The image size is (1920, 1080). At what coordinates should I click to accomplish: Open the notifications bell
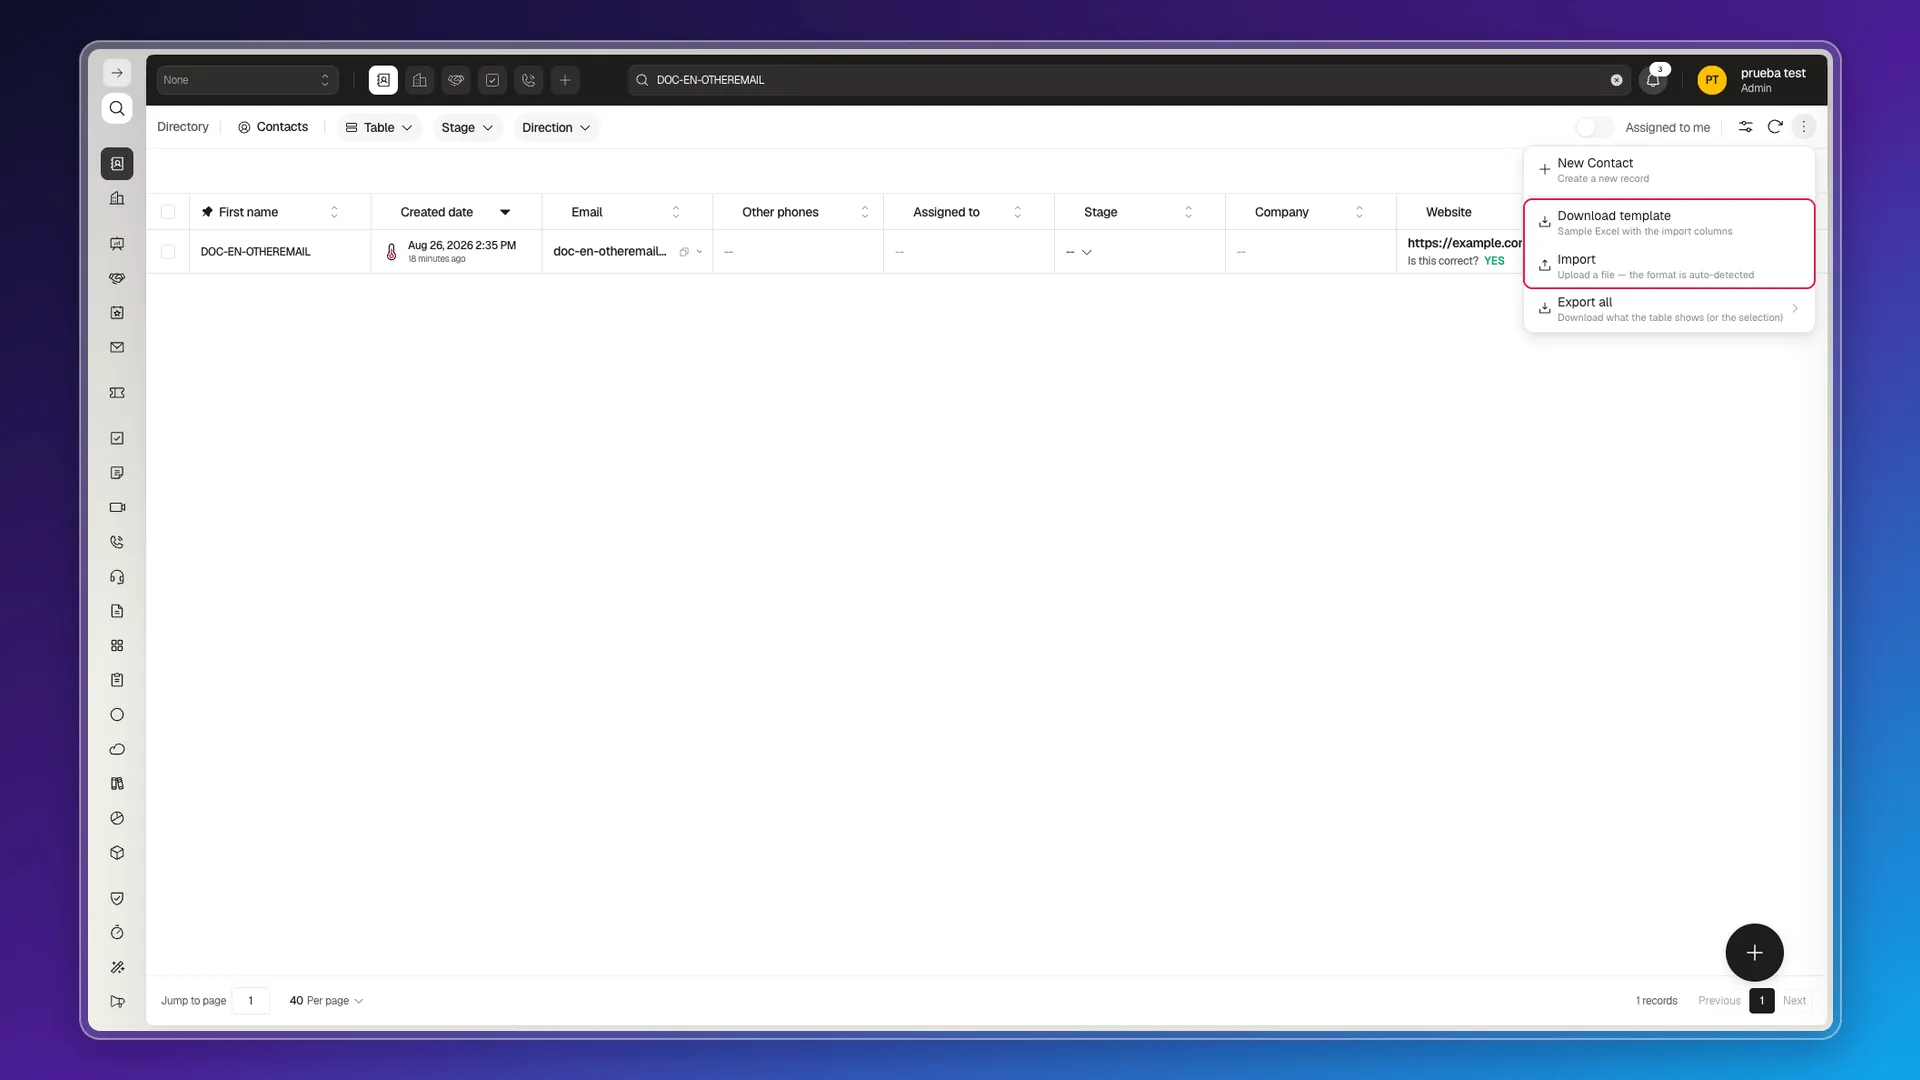(1653, 80)
